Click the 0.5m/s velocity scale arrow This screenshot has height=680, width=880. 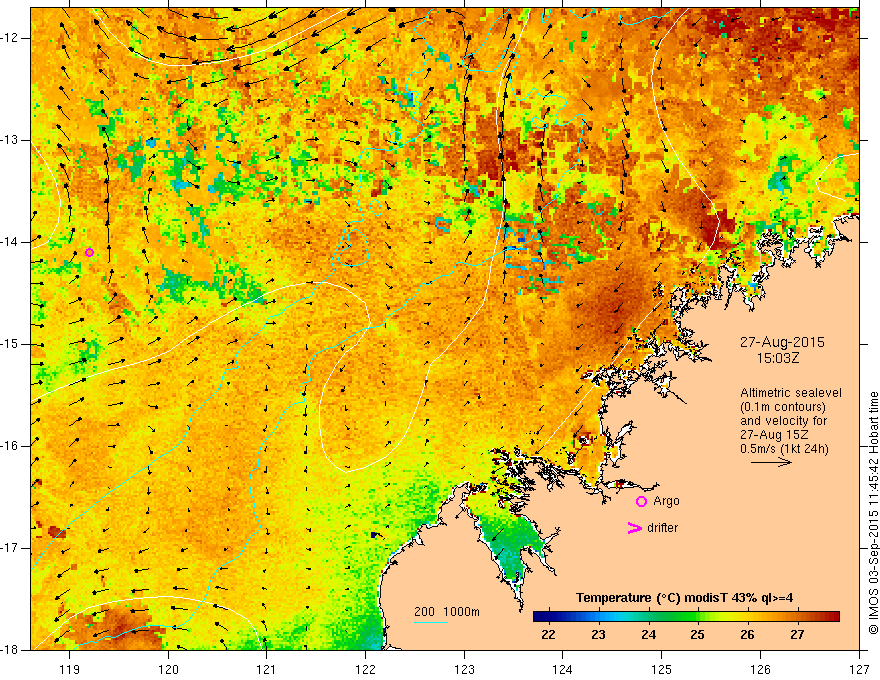(x=771, y=462)
